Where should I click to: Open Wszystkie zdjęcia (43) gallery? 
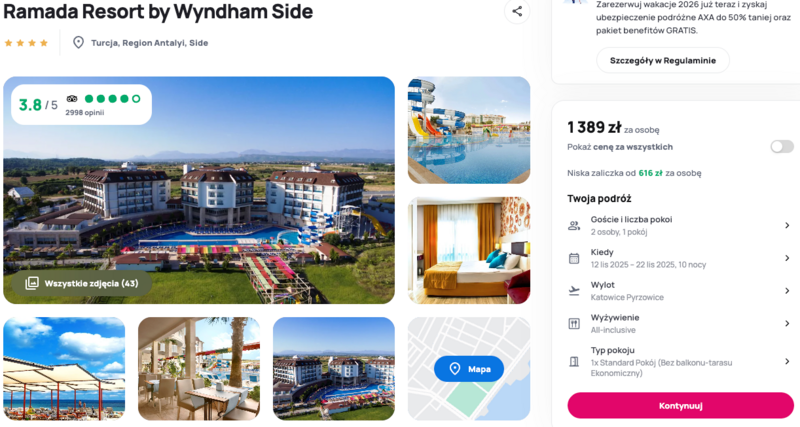pos(82,283)
